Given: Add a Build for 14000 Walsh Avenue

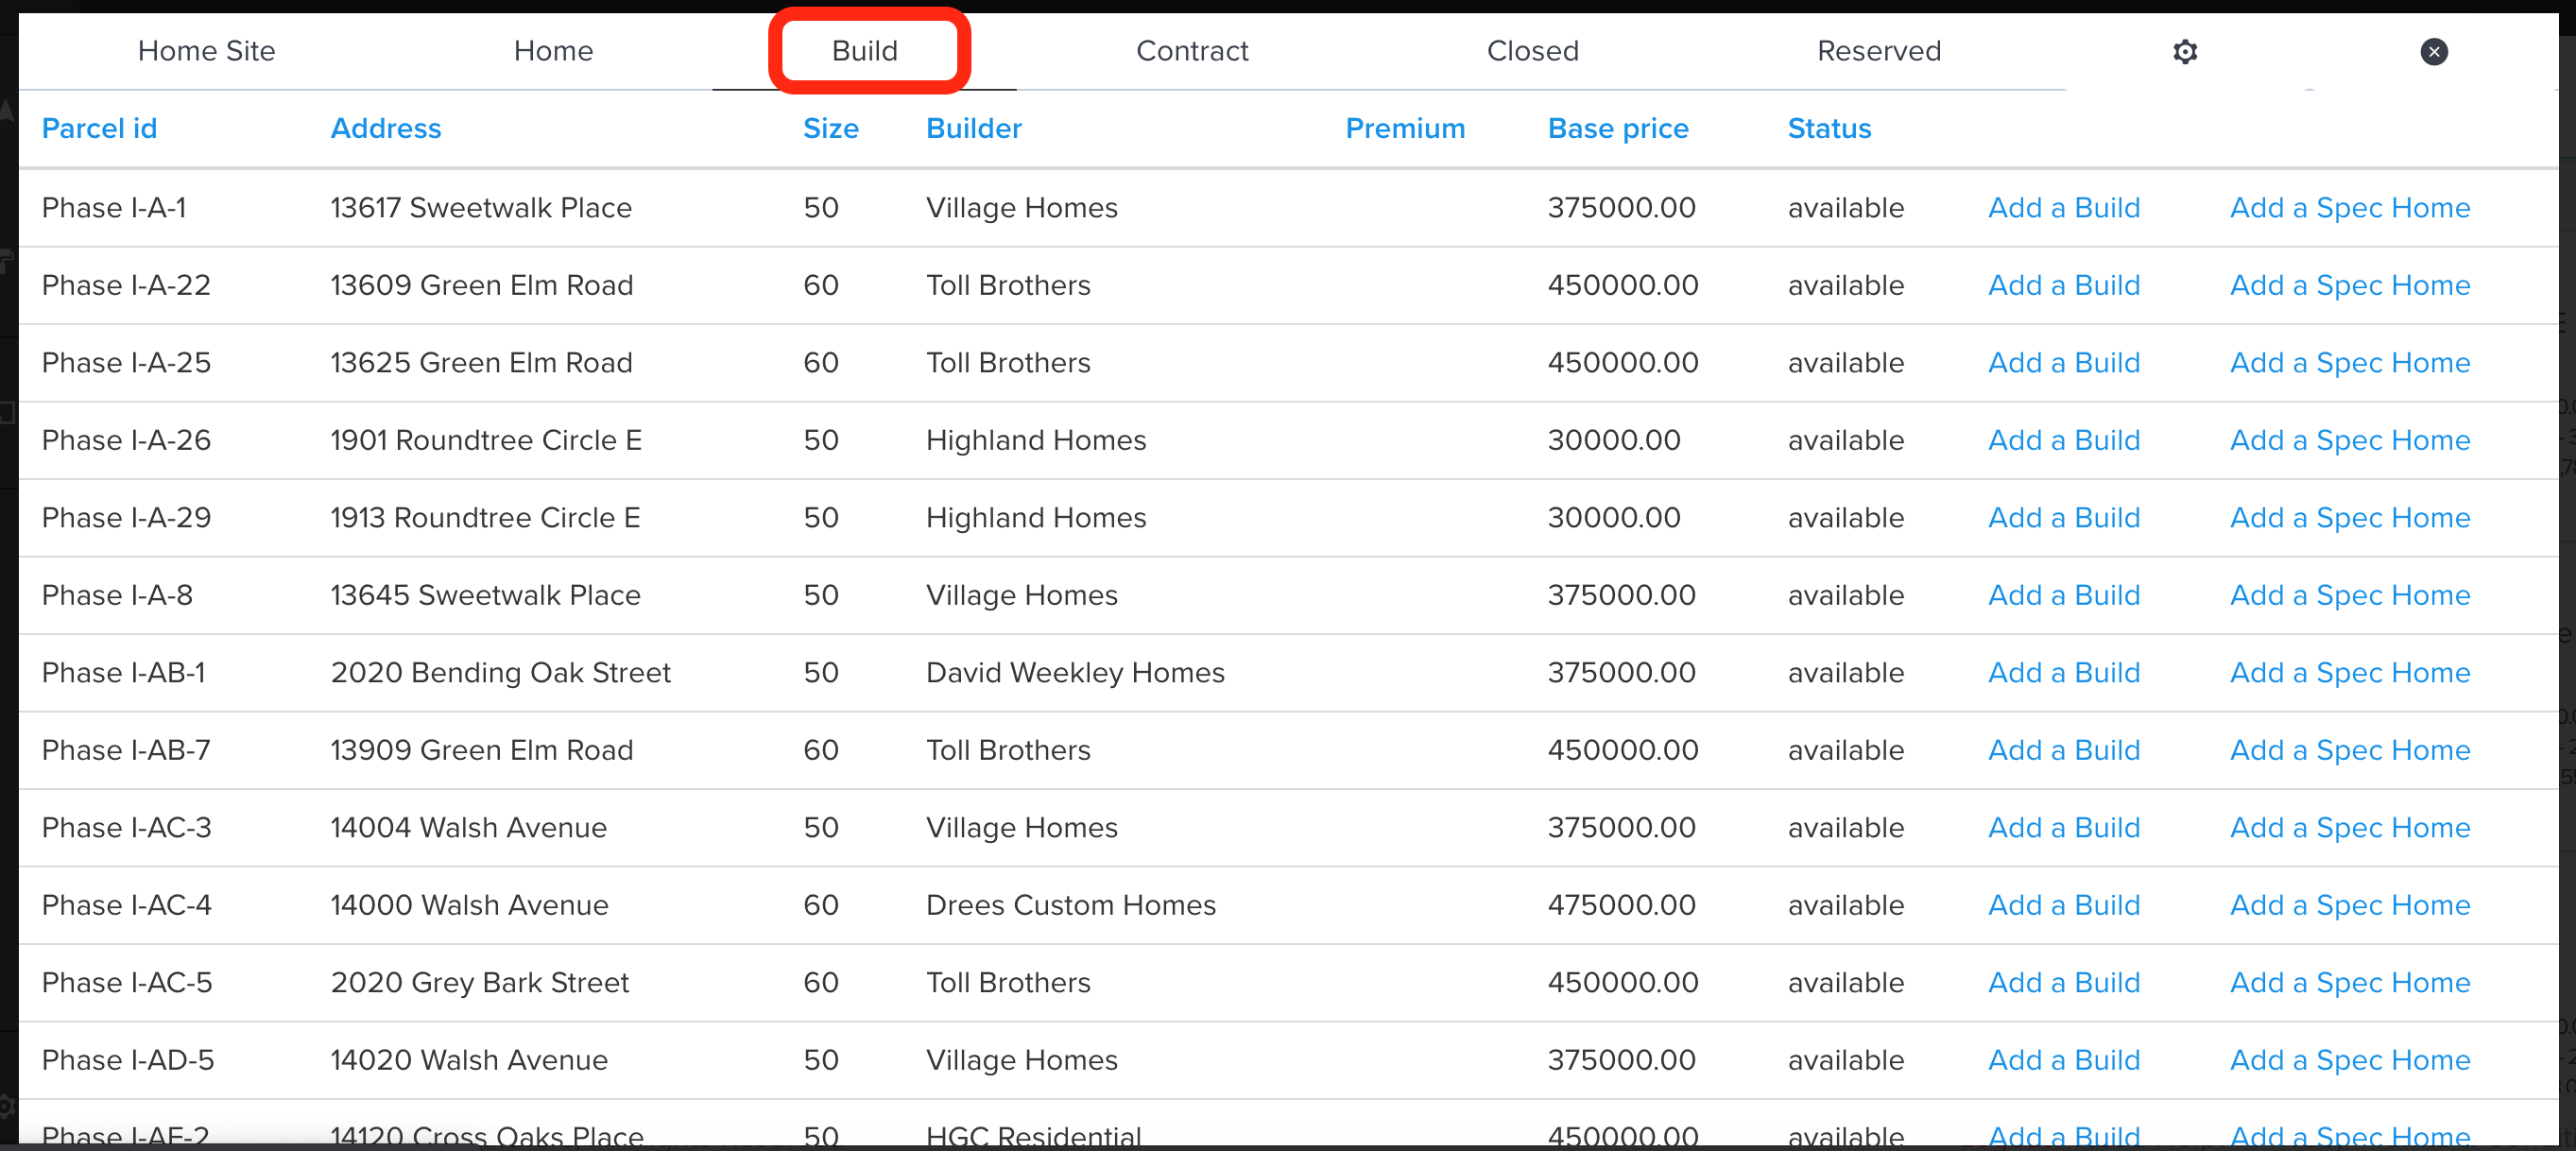Looking at the screenshot, I should coord(2063,905).
